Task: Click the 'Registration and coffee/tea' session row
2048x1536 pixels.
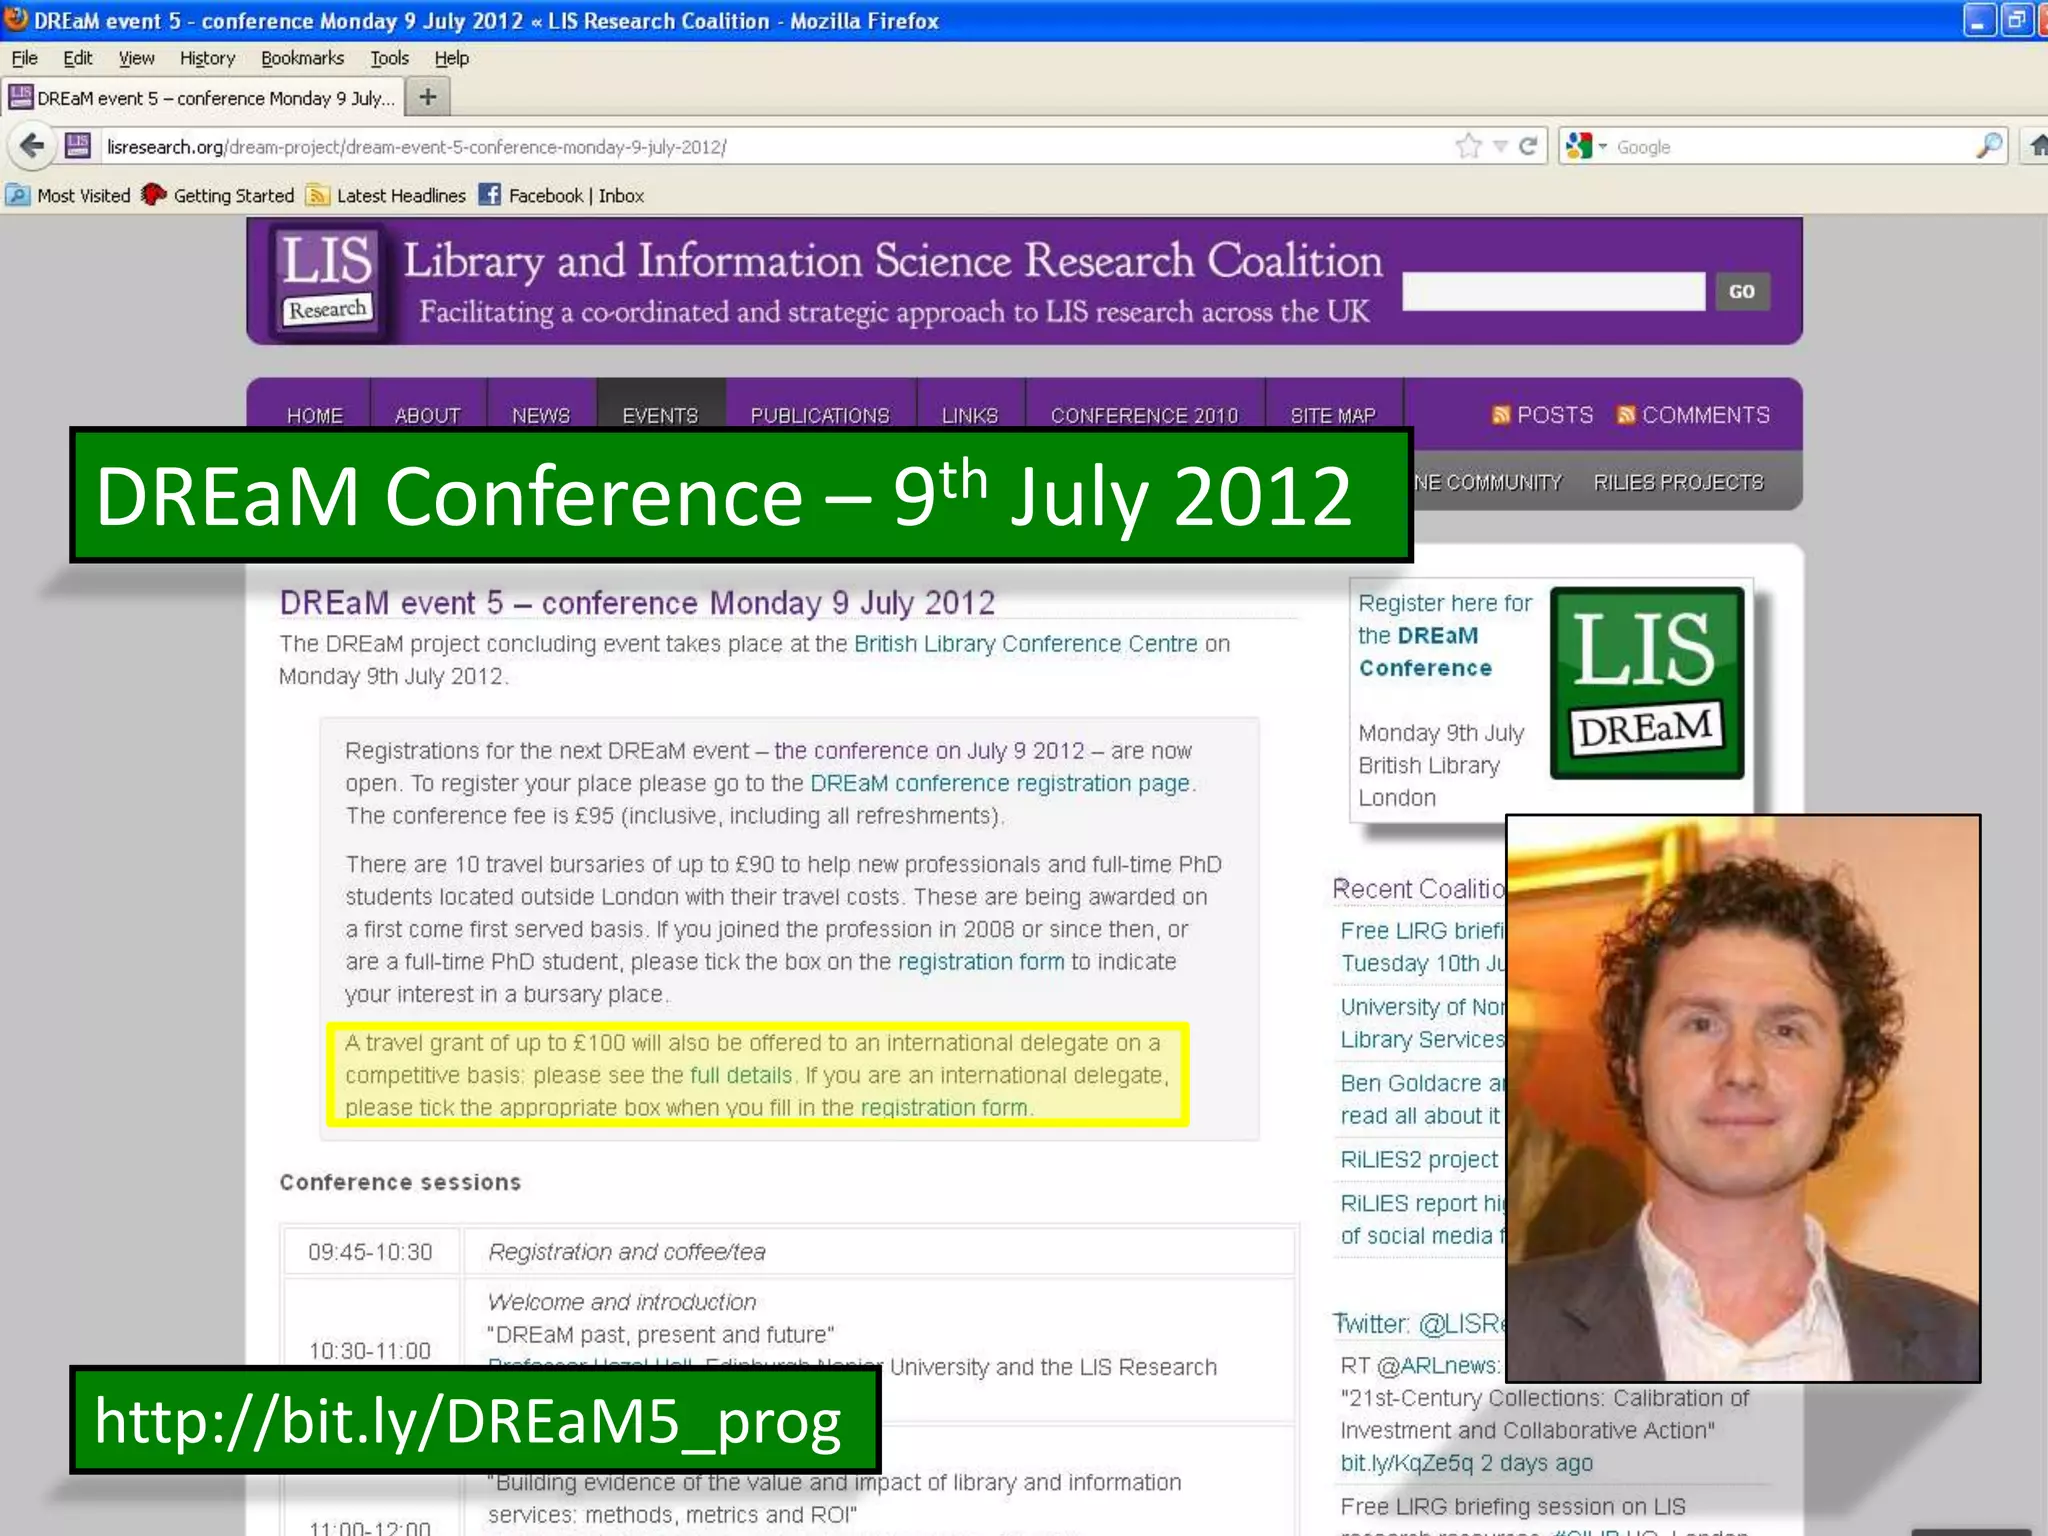Action: [x=880, y=1252]
